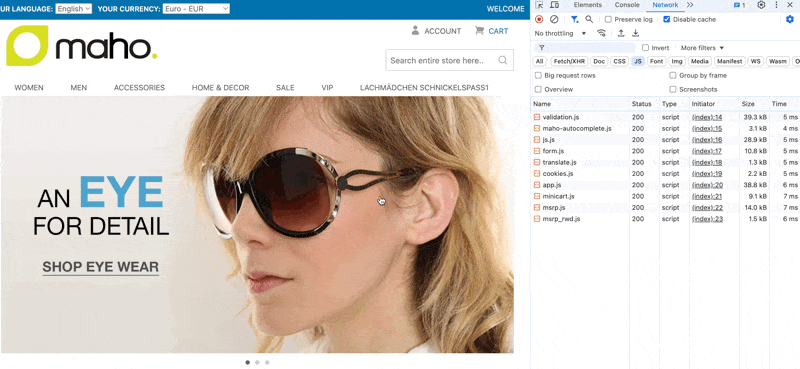
Task: Enable the Preserve log checkbox
Action: coord(608,19)
